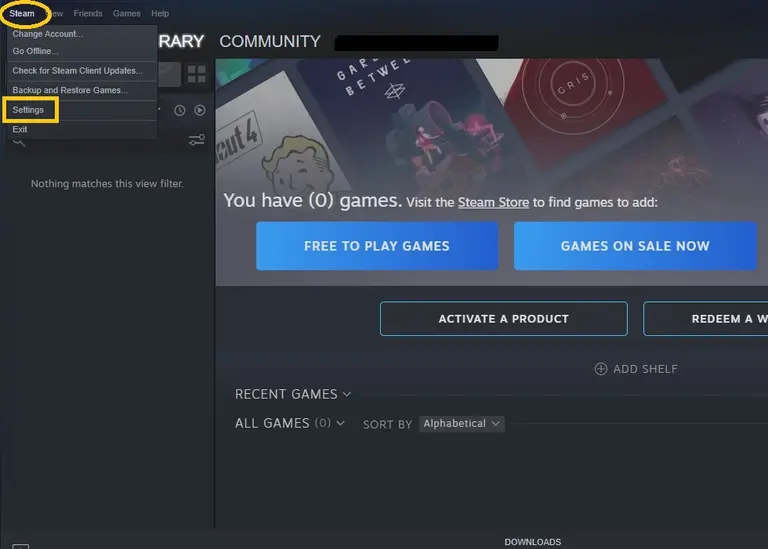Open the Downloads bar at bottom
This screenshot has width=768, height=549.
533,542
